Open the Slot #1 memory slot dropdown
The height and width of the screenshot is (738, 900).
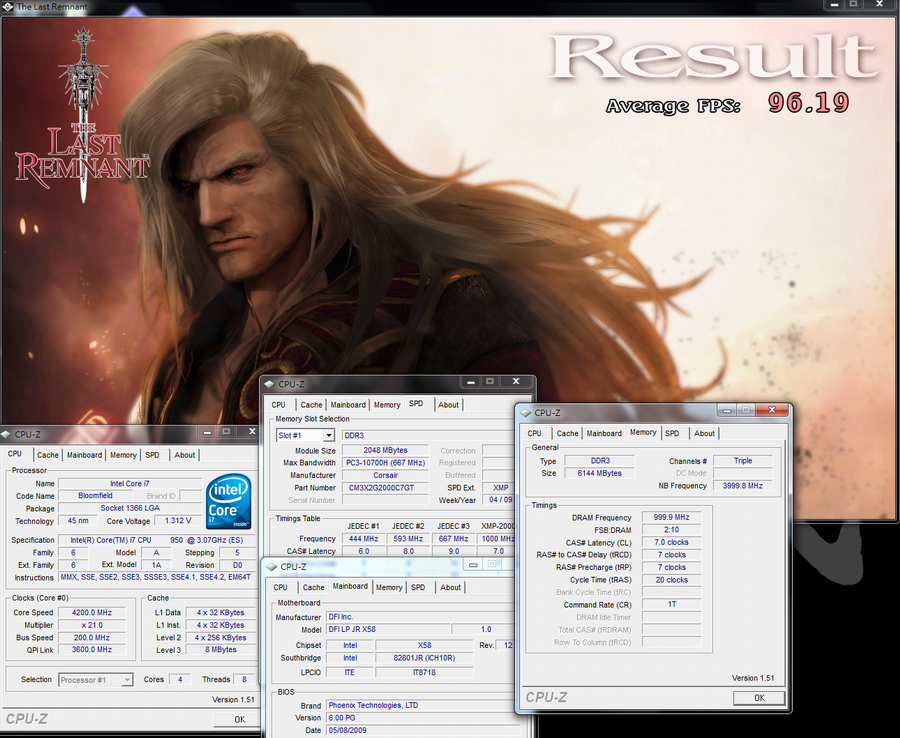coord(328,435)
